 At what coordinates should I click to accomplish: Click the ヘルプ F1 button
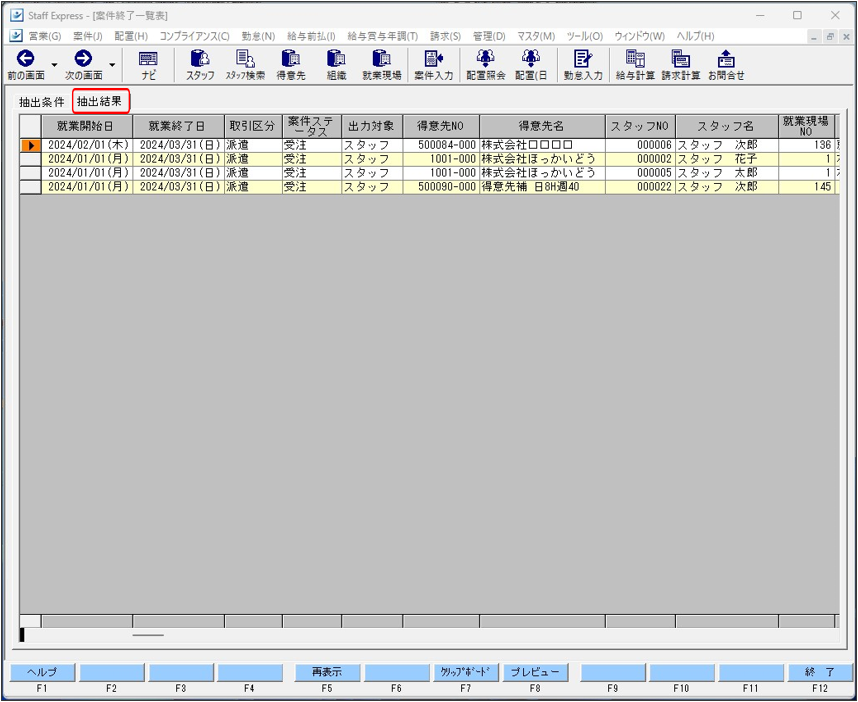(42, 672)
